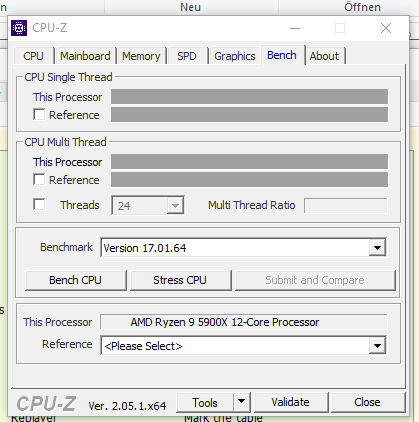Select the Memory tab
The image size is (419, 422).
(x=141, y=56)
